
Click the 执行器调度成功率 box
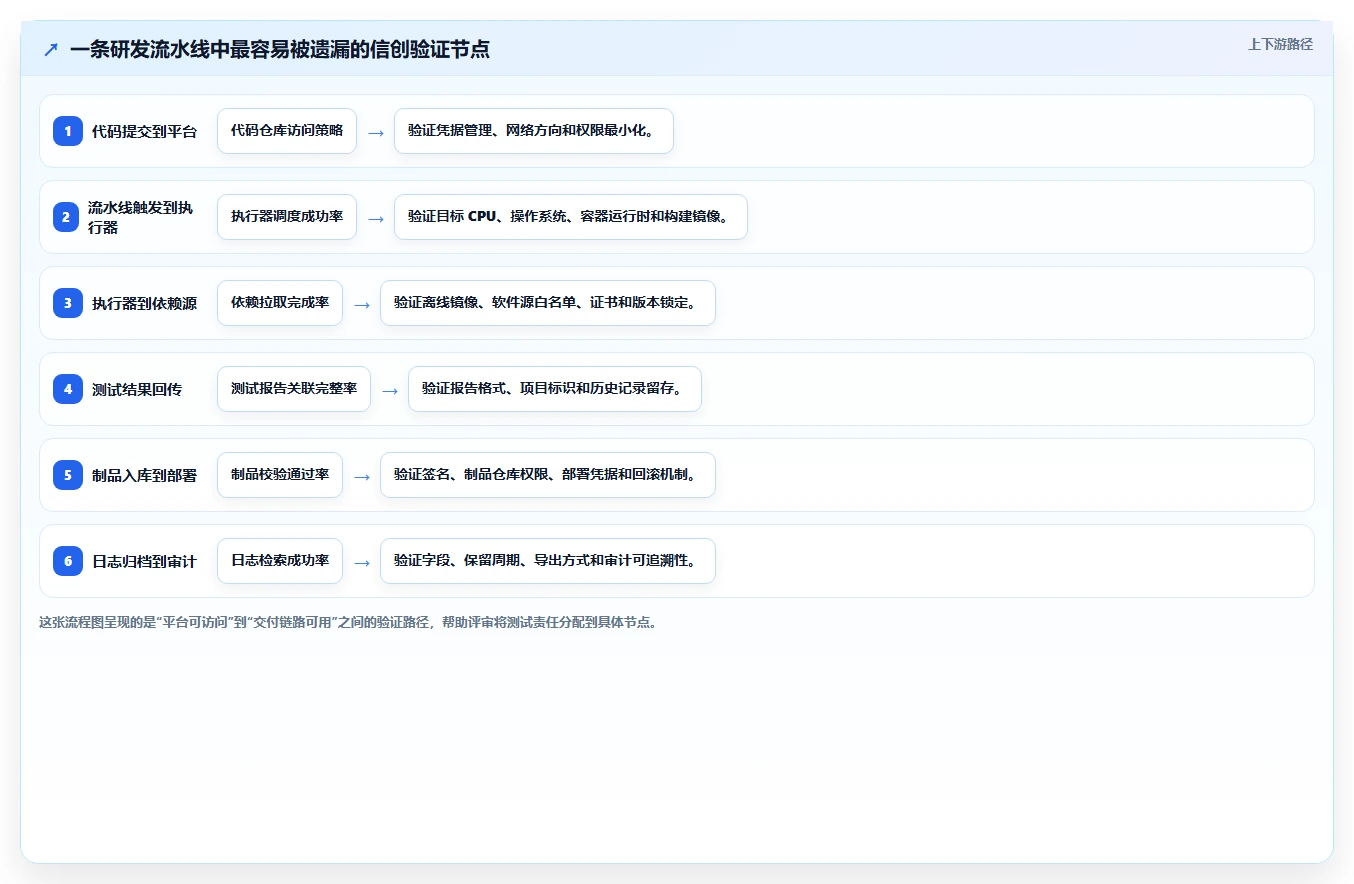[287, 217]
